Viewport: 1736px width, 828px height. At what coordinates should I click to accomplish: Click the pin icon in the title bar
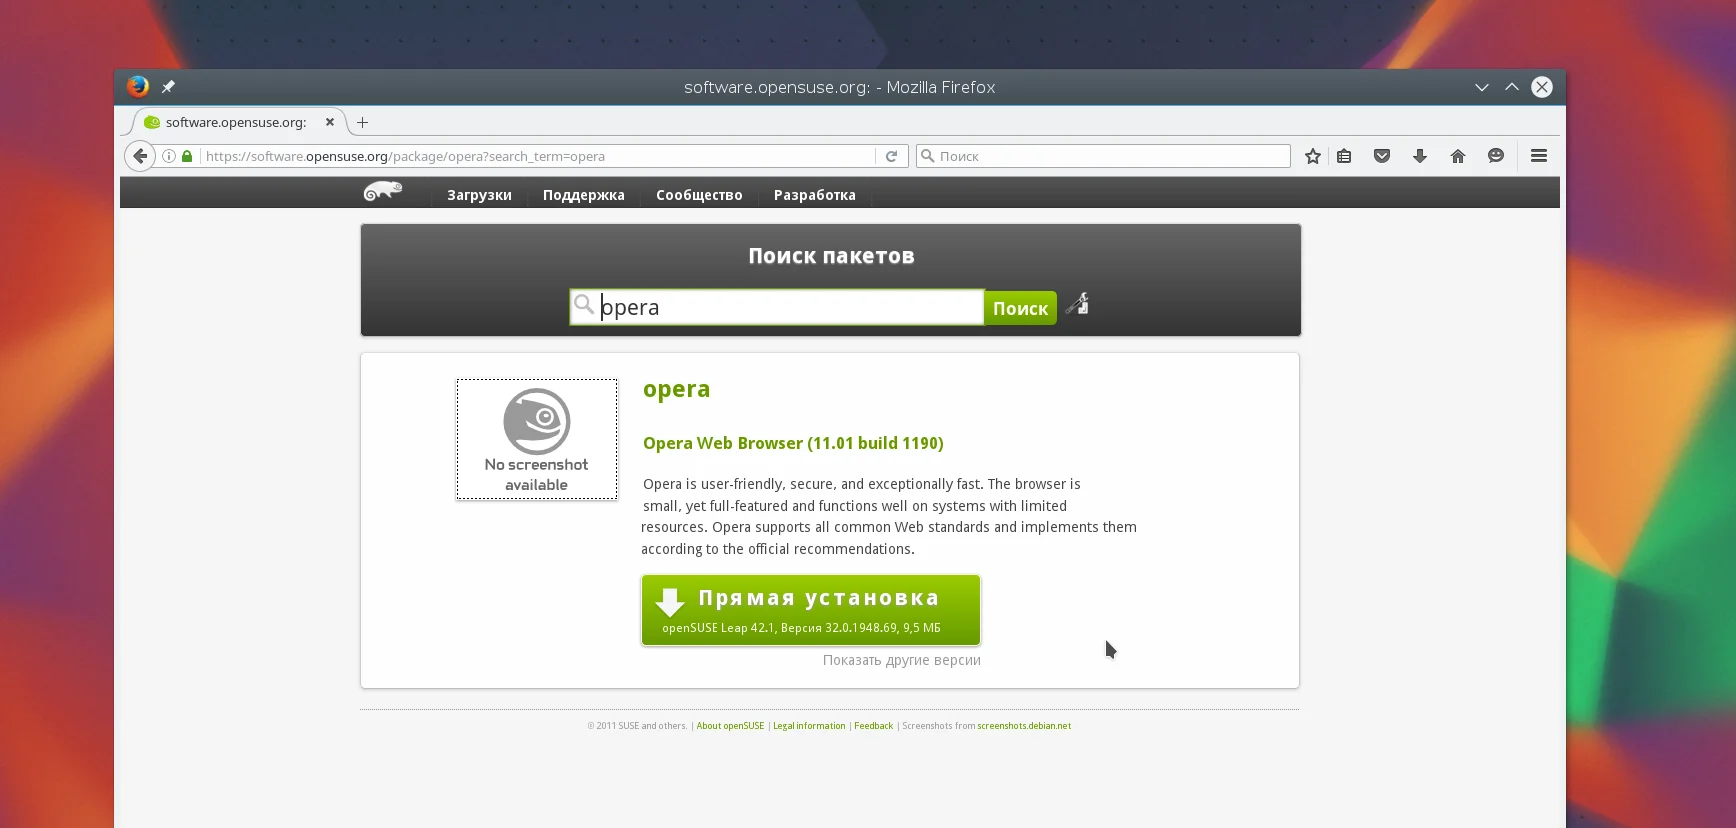pyautogui.click(x=168, y=87)
